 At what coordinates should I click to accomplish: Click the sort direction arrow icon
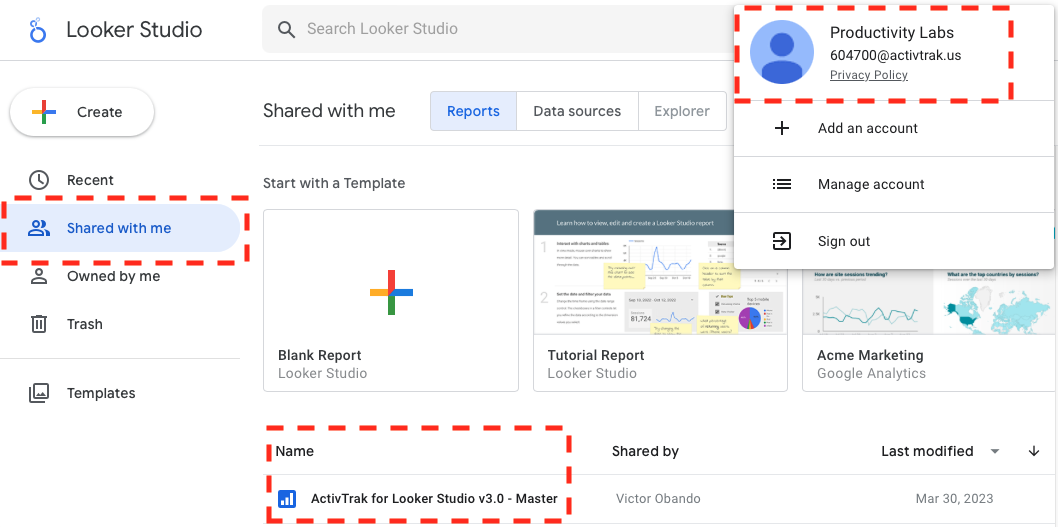1034,451
